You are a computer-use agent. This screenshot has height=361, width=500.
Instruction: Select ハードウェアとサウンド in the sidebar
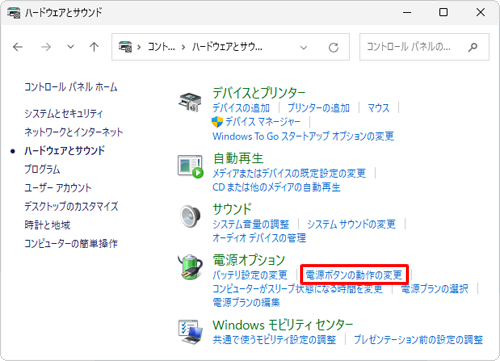pyautogui.click(x=64, y=151)
